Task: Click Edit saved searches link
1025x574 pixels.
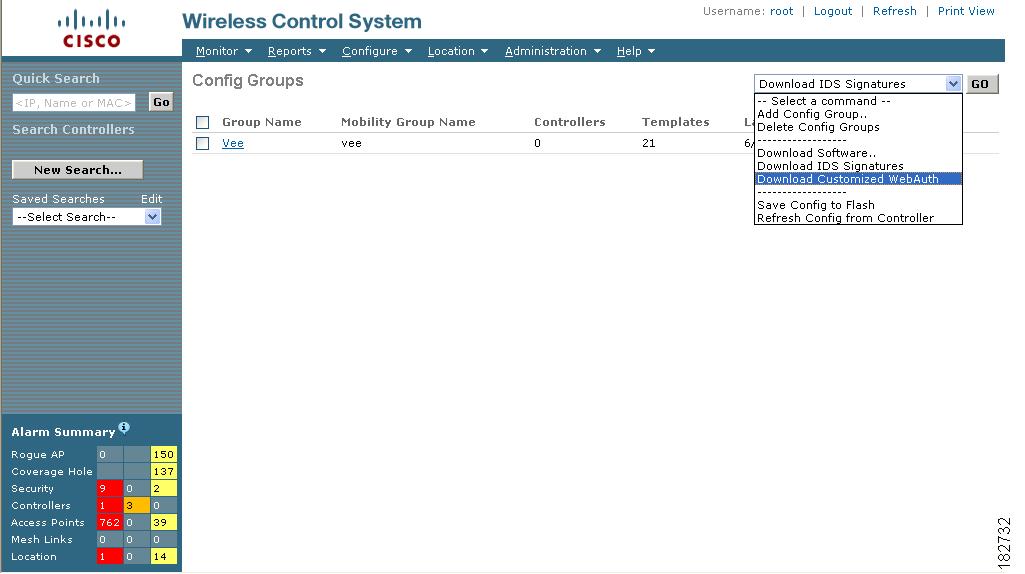Action: (x=152, y=199)
